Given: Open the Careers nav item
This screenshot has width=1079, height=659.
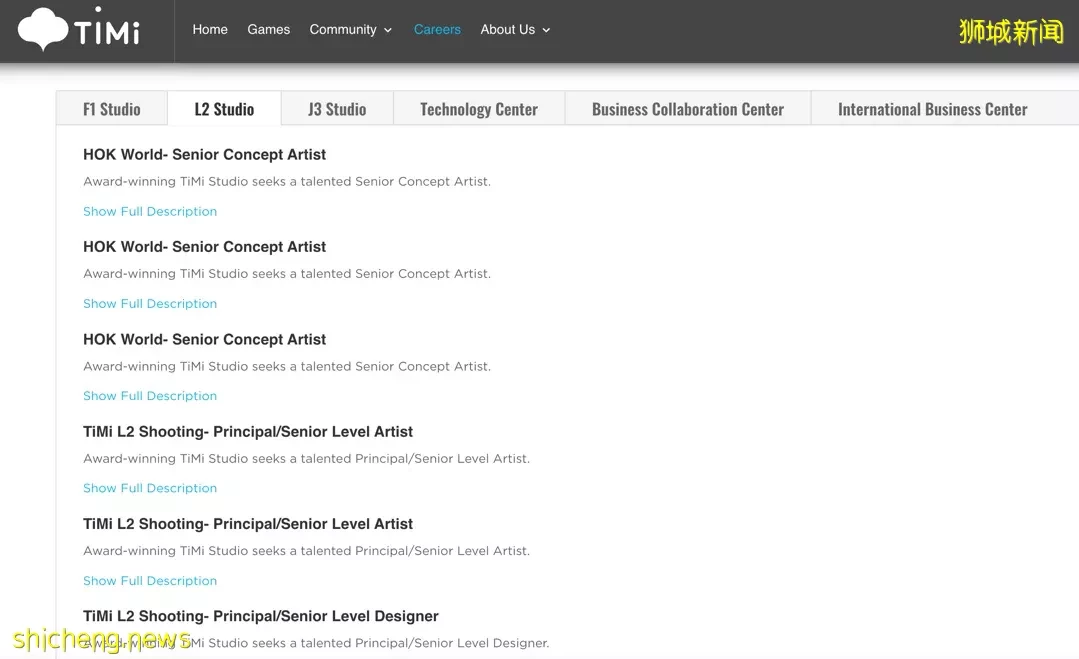Looking at the screenshot, I should tap(437, 30).
